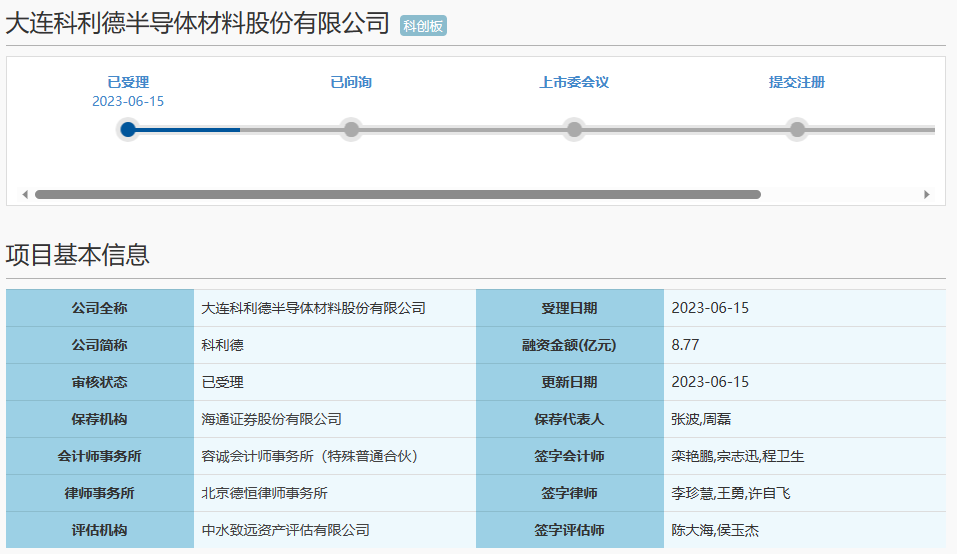Select the 上市委会议 timeline node

(574, 129)
